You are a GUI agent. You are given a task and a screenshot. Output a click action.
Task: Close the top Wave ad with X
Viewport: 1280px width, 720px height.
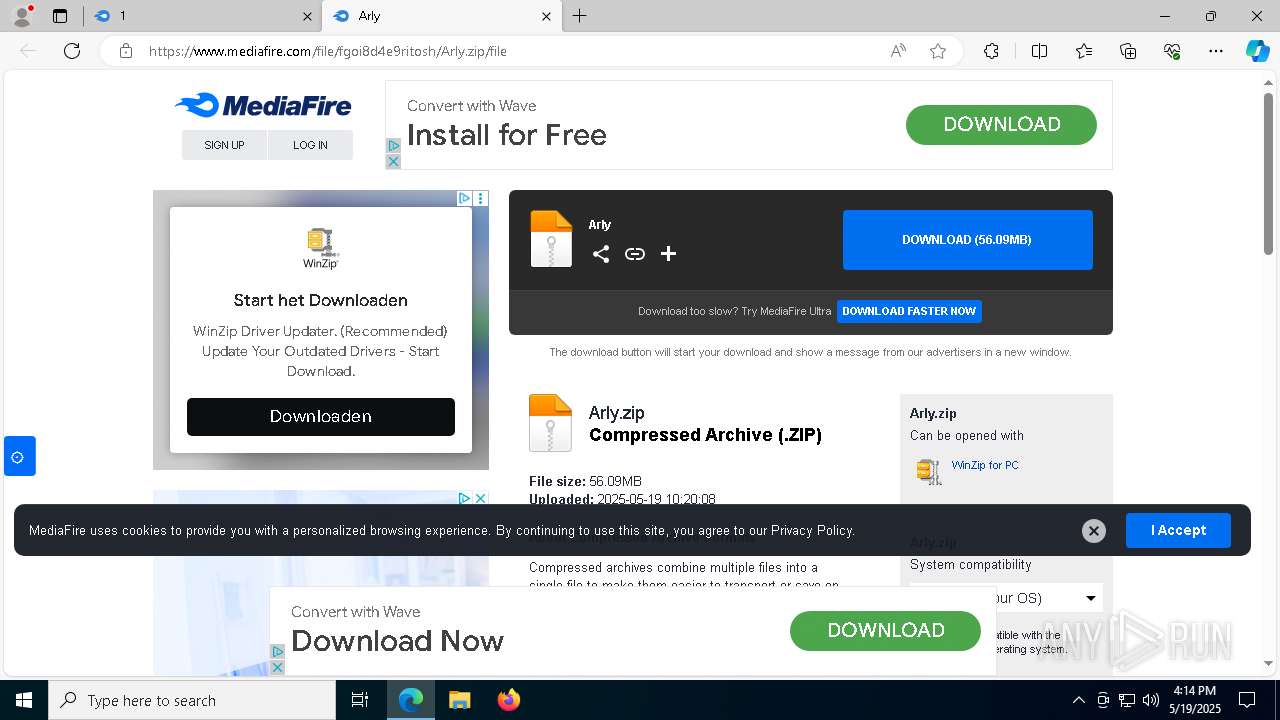[393, 162]
